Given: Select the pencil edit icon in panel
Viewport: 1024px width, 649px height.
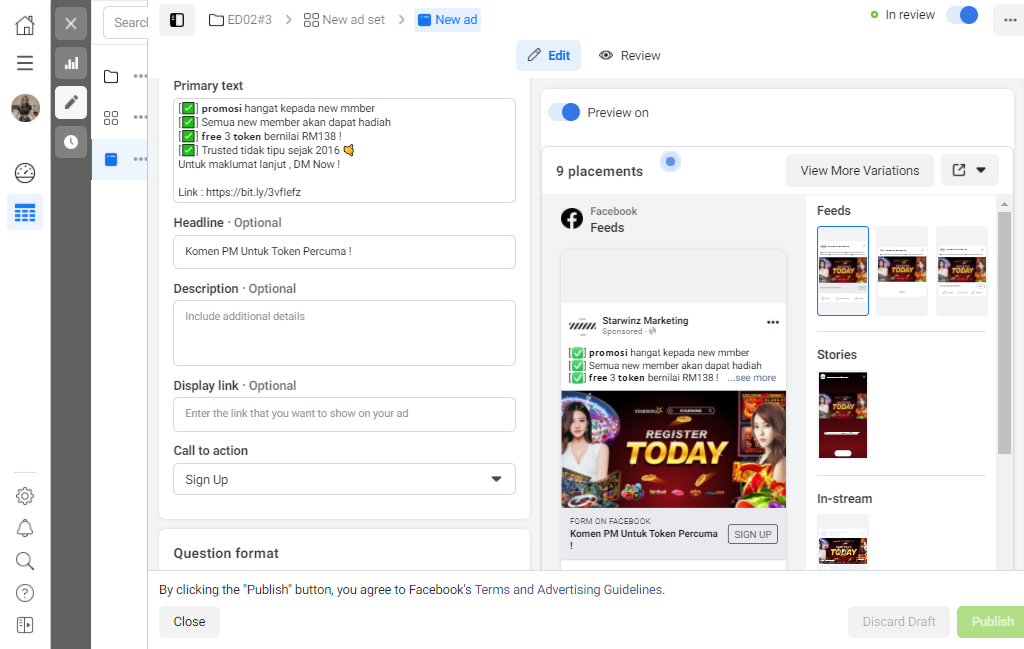Looking at the screenshot, I should click(71, 102).
